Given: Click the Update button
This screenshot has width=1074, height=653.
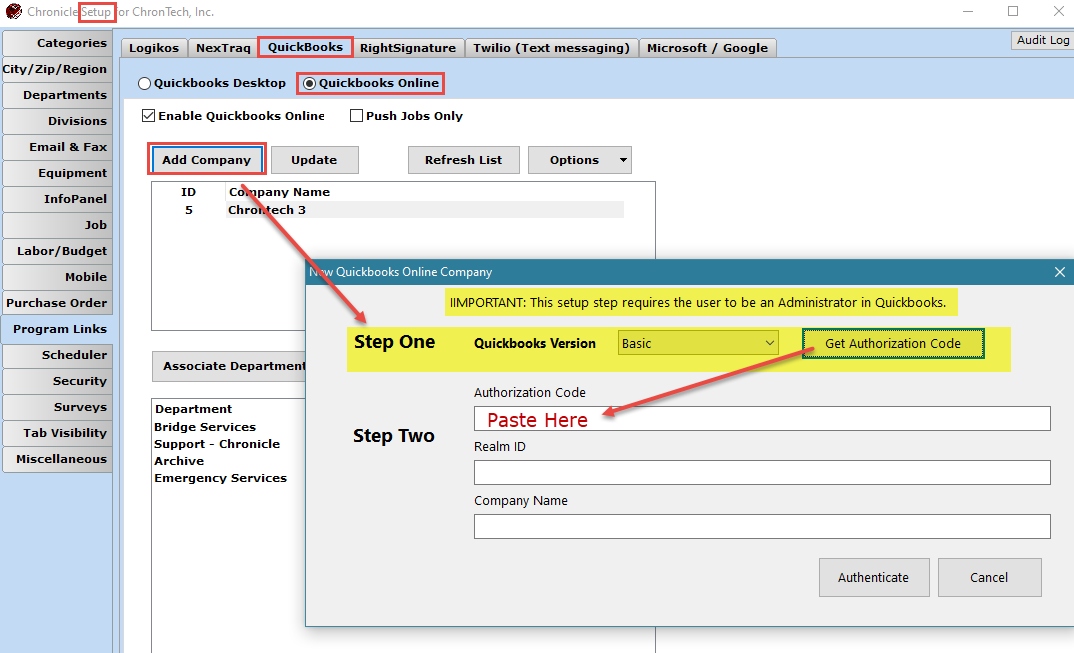Looking at the screenshot, I should pyautogui.click(x=314, y=160).
